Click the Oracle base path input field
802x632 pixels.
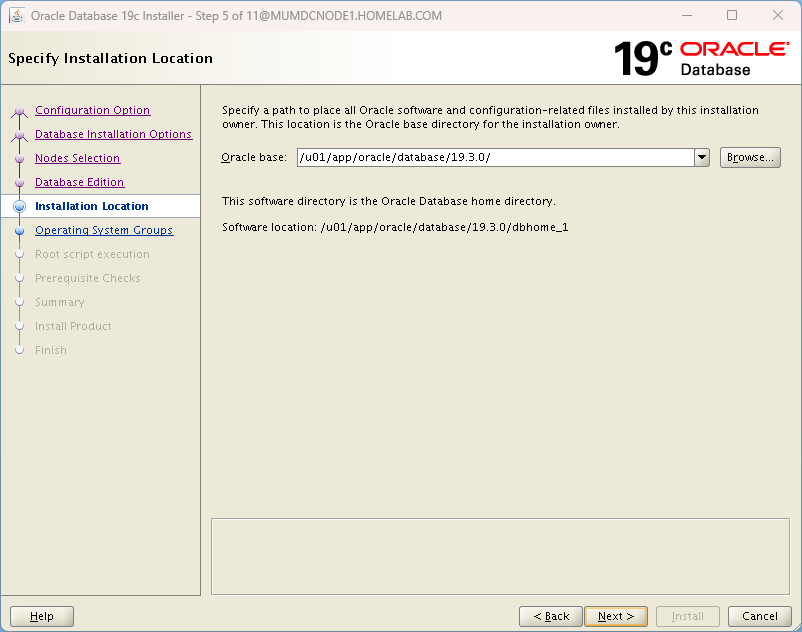pyautogui.click(x=494, y=158)
